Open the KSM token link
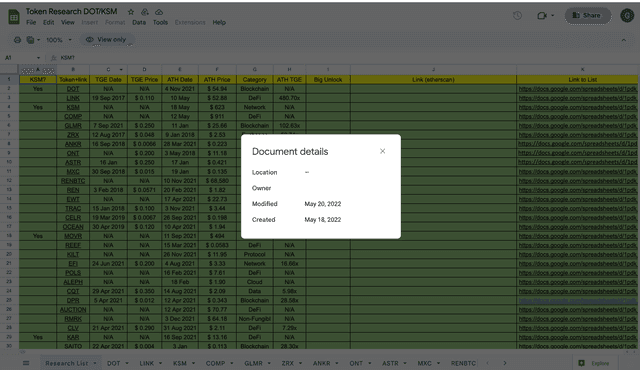The image size is (640, 370). tap(73, 107)
